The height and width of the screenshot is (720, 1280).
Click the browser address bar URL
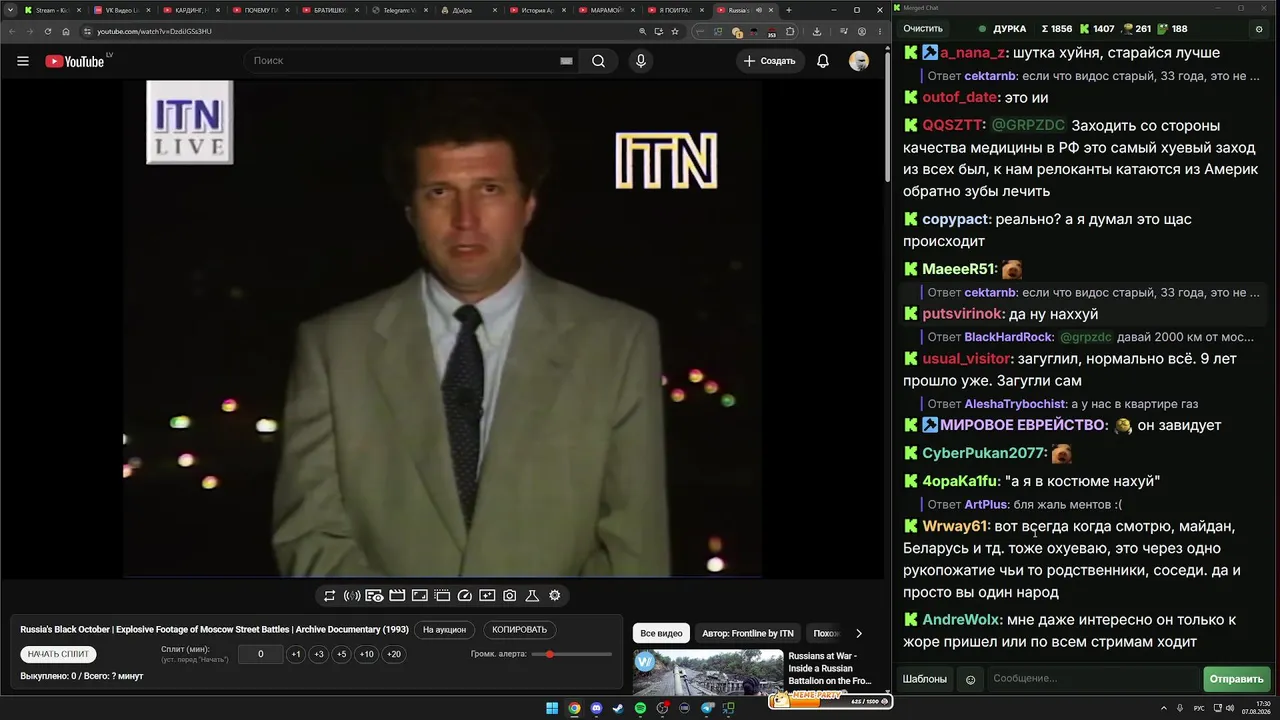tap(154, 31)
